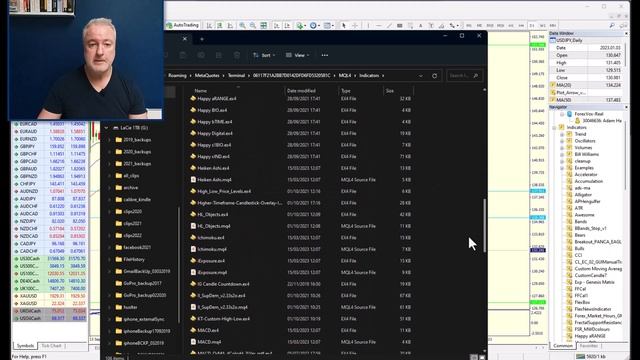Select the Accelerator indicator in Navigator
The width and height of the screenshot is (640, 360).
(586, 174)
